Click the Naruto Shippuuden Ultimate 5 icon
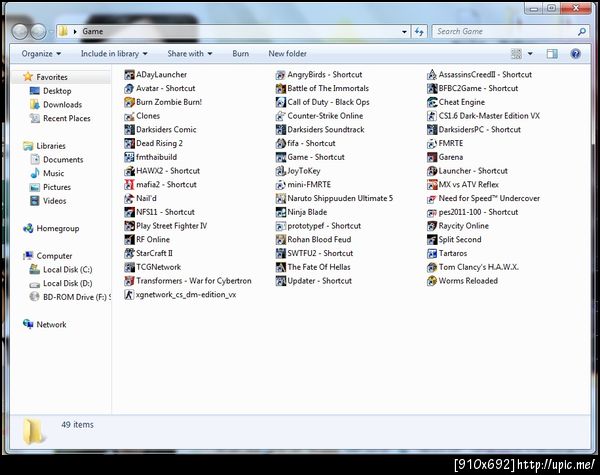Viewport: 600px width, 475px height. pyautogui.click(x=280, y=198)
